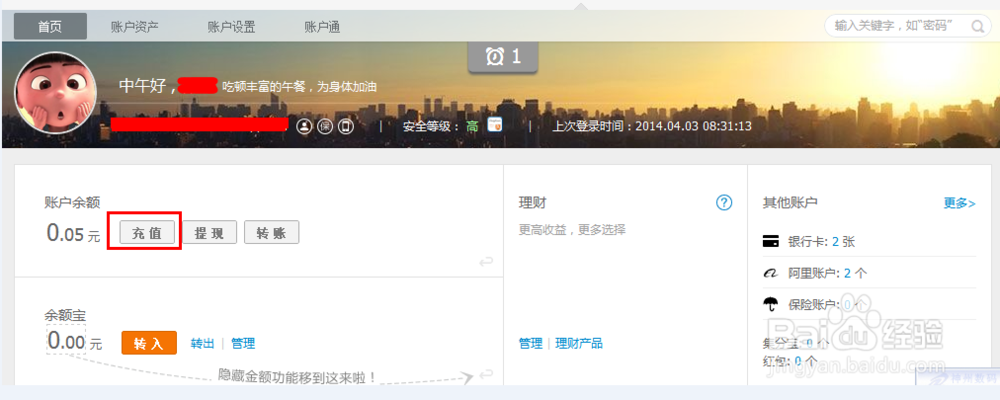
Task: Open 管理 link beside 转出
Action: (243, 344)
